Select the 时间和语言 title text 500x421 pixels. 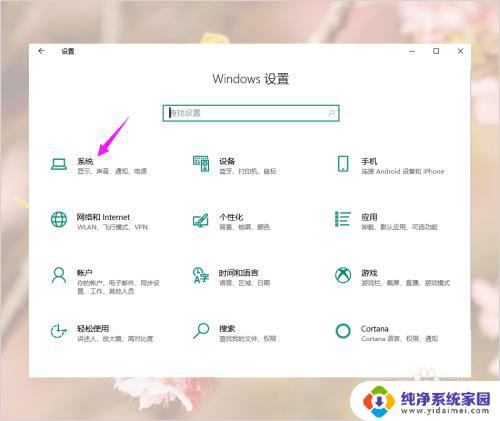point(239,273)
